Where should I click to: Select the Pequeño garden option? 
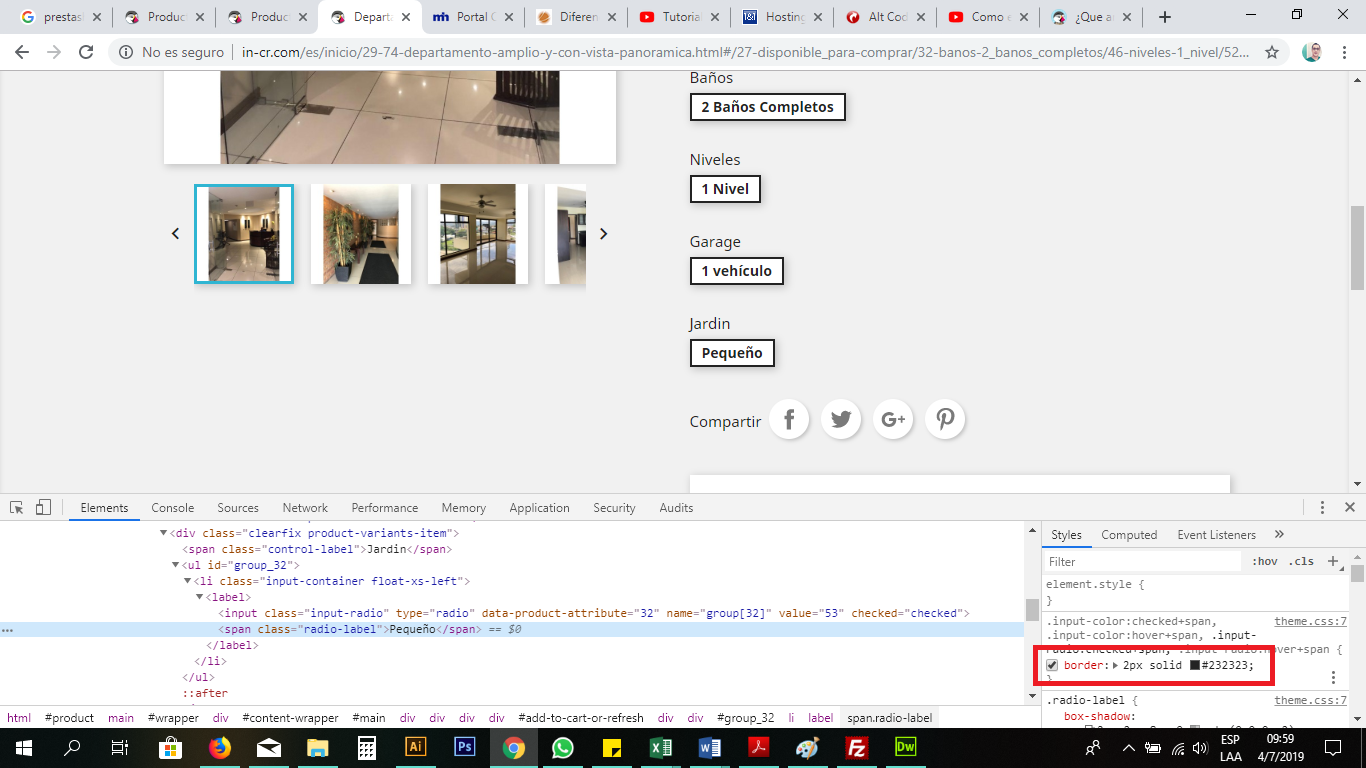point(732,353)
